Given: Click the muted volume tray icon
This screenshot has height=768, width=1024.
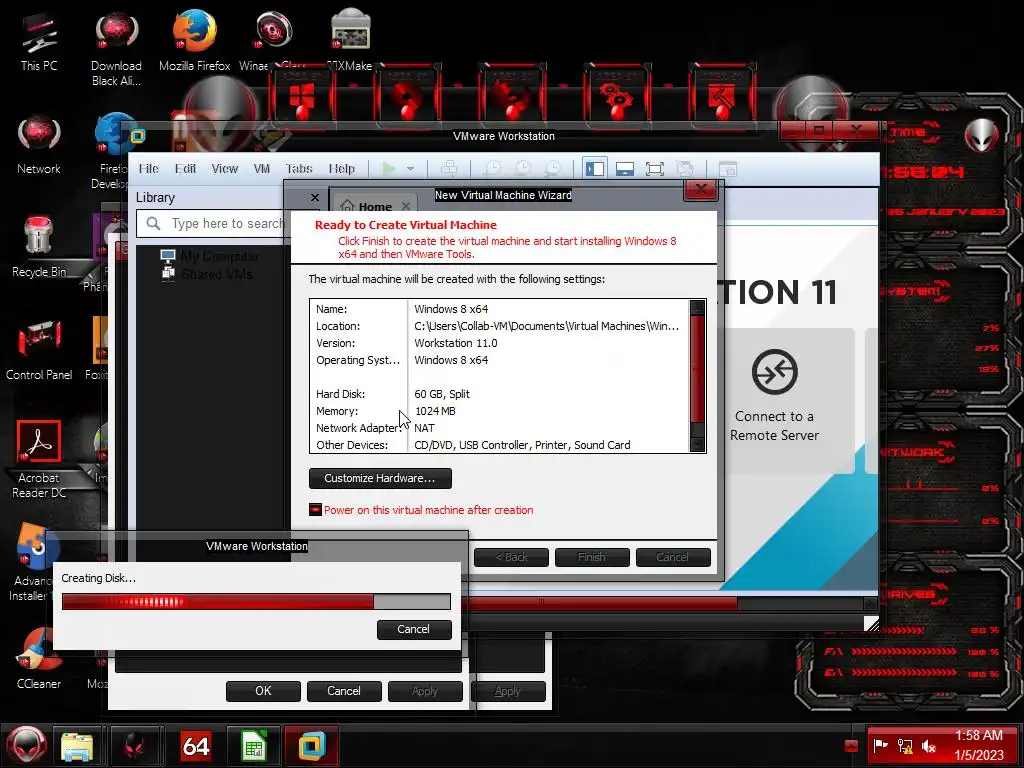Looking at the screenshot, I should 929,745.
